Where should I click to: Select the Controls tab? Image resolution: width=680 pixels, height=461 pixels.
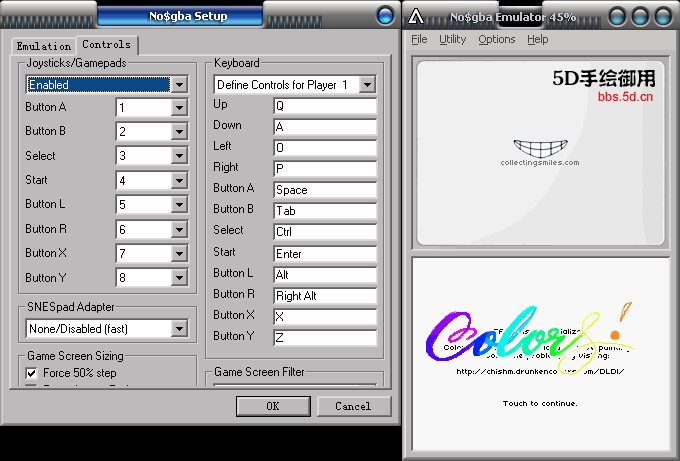tap(107, 45)
